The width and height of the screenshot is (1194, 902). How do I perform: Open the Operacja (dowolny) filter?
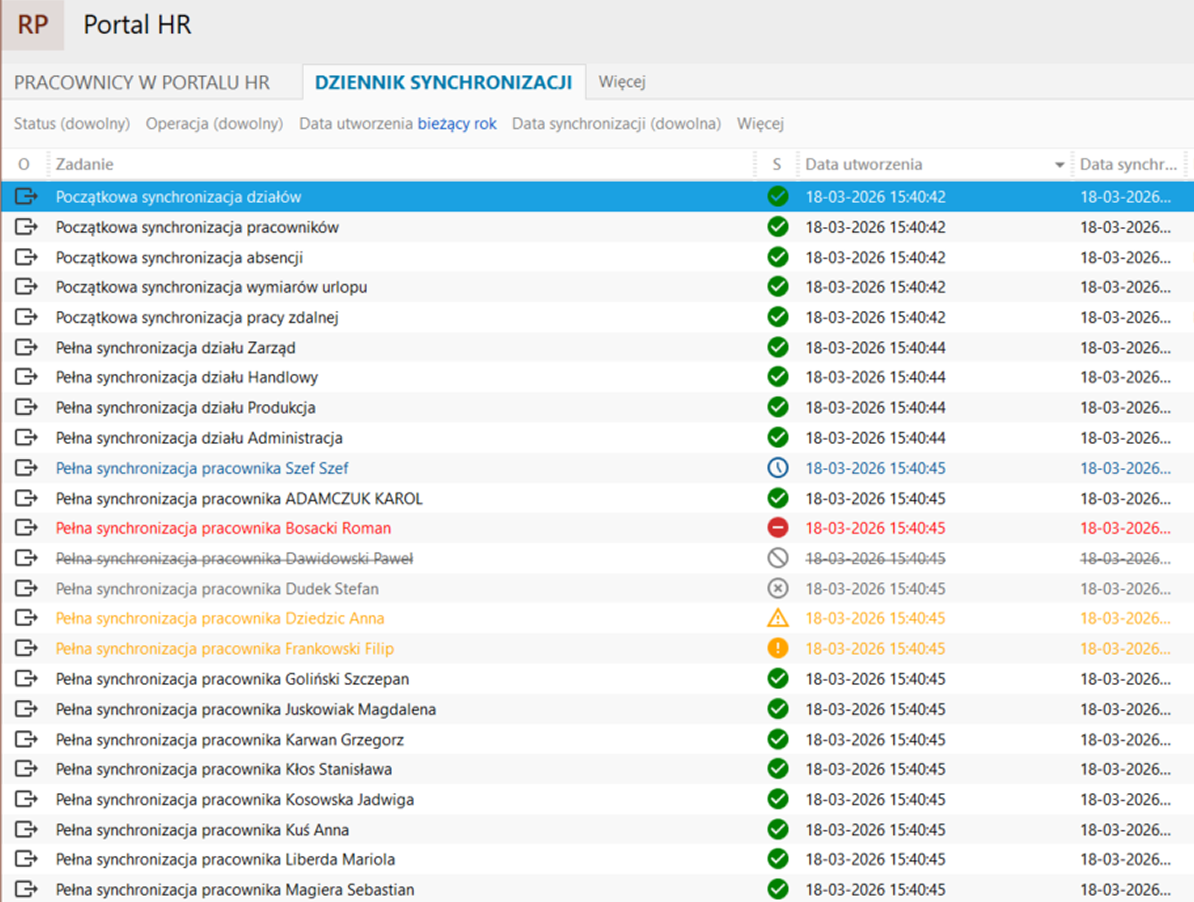tap(214, 124)
